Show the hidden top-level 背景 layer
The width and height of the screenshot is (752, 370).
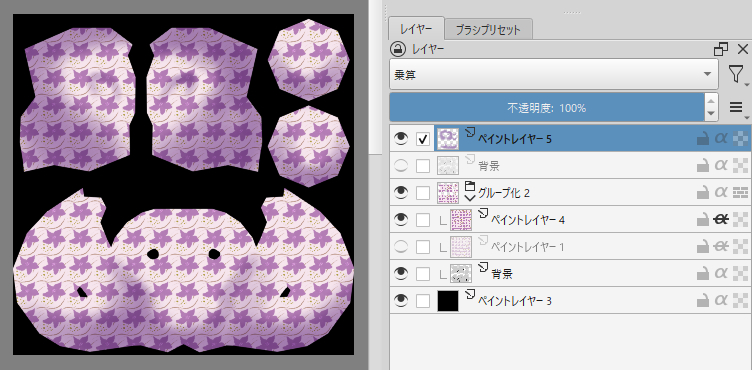click(x=400, y=166)
